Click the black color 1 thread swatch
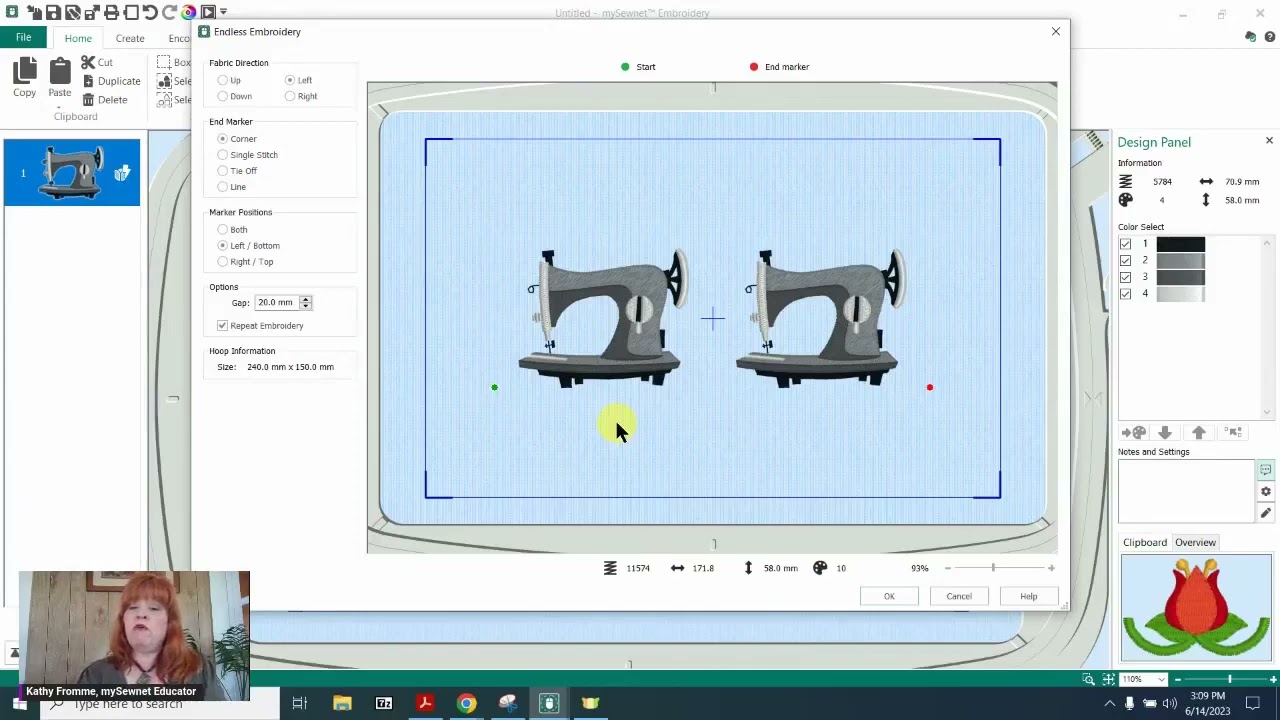Screen dimensions: 1280x720 (1181, 244)
